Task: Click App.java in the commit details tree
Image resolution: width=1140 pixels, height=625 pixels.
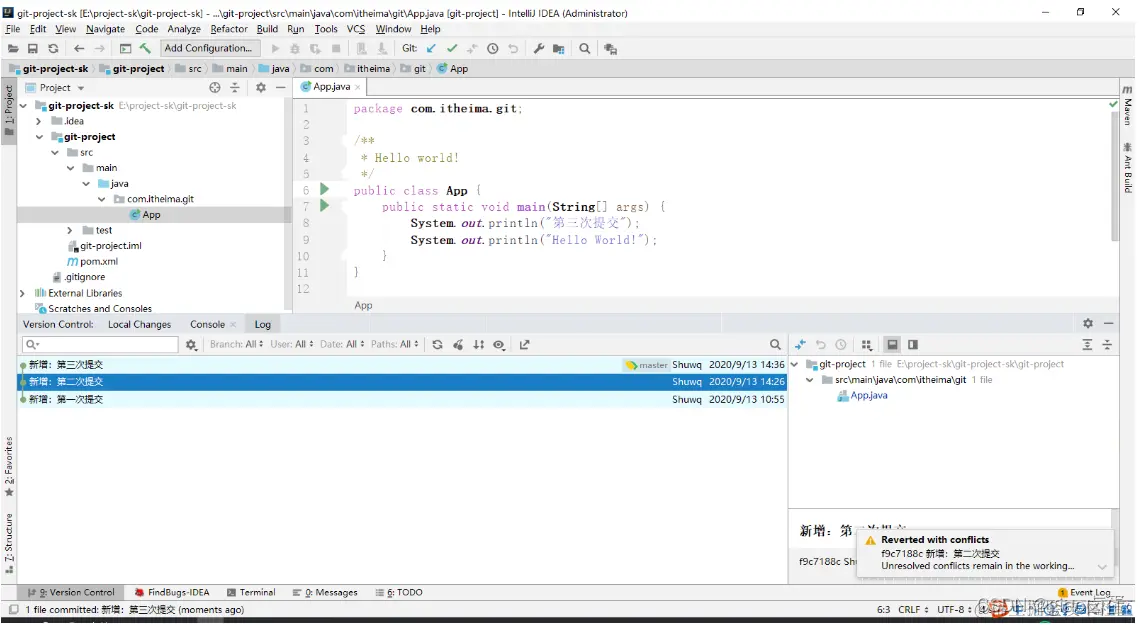Action: 869,396
